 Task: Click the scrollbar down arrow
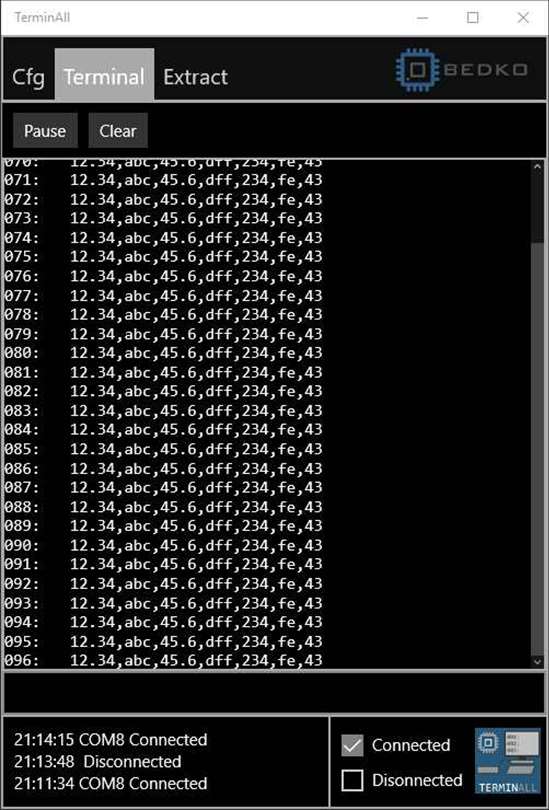537,661
